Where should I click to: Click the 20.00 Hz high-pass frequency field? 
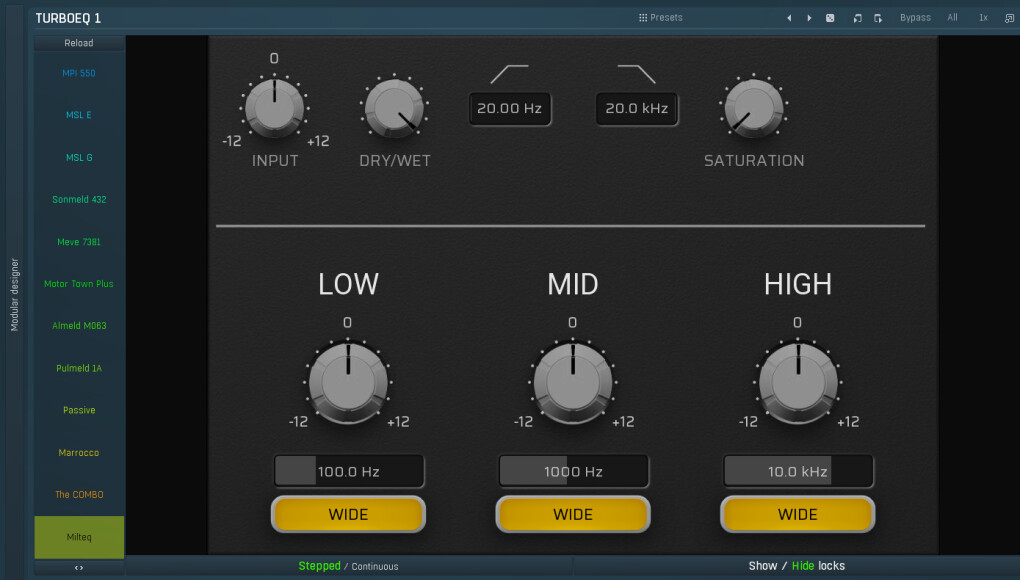[x=509, y=109]
